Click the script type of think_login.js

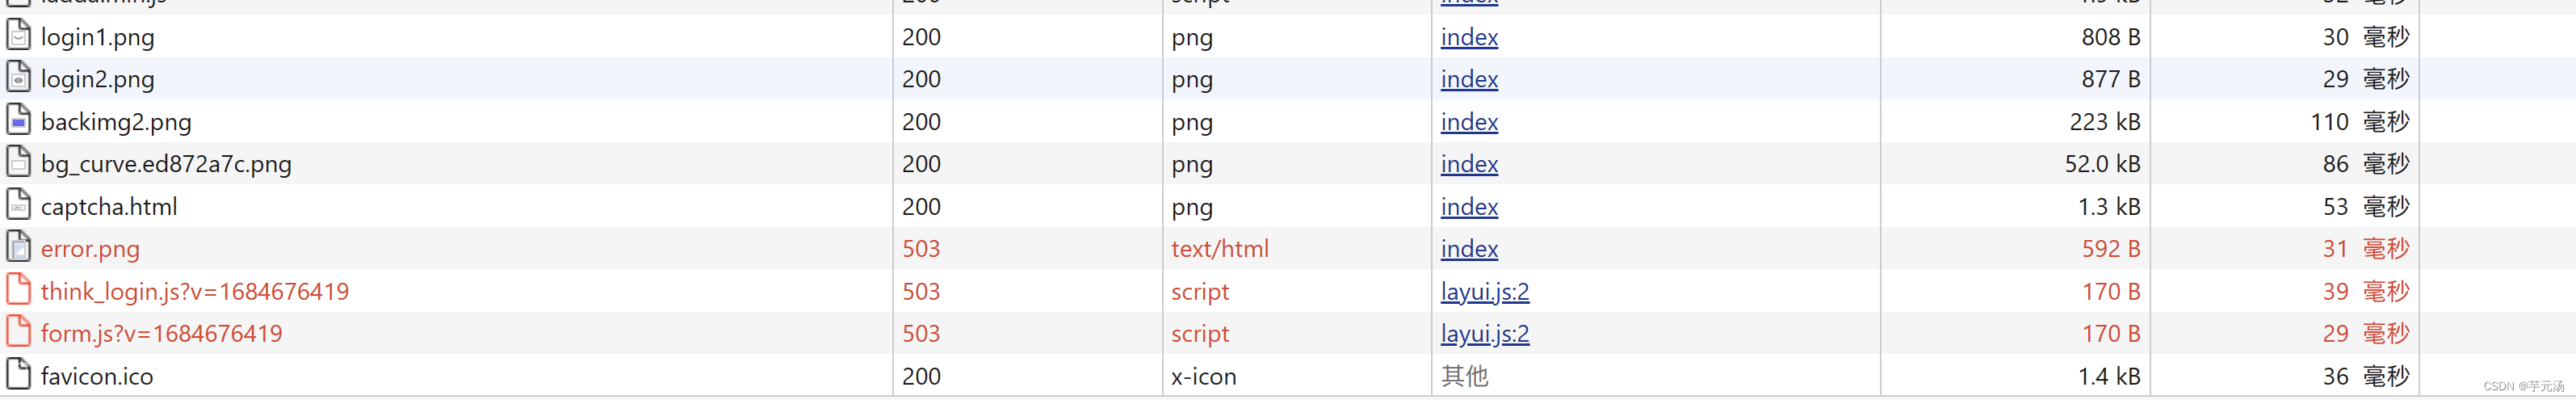pyautogui.click(x=1200, y=293)
